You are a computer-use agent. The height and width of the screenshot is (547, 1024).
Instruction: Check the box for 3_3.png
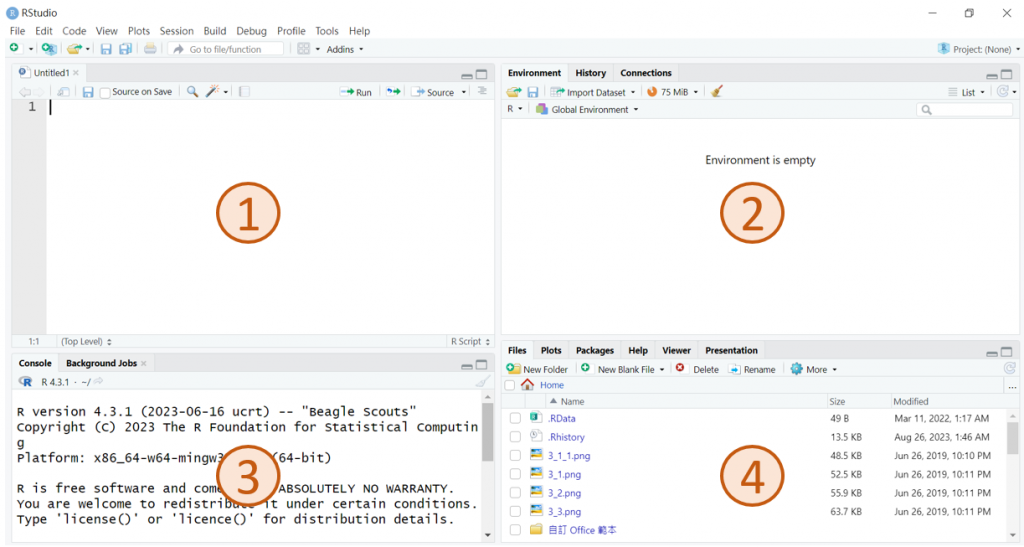click(515, 512)
